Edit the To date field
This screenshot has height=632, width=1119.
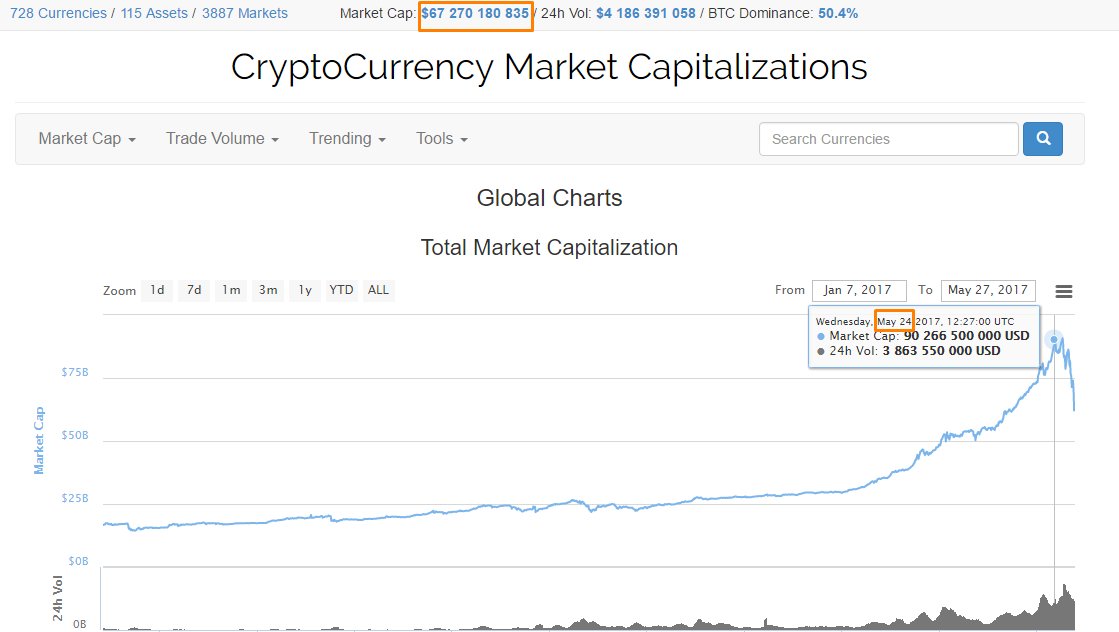(x=988, y=290)
